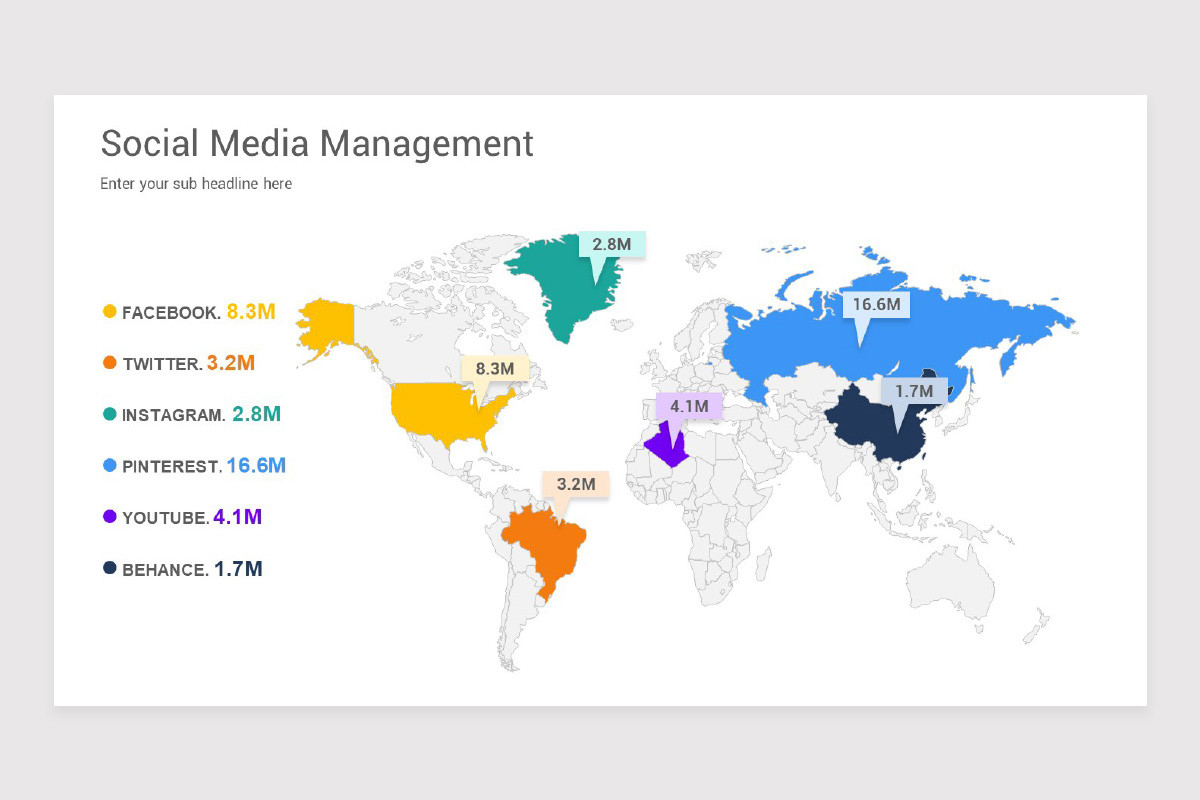The height and width of the screenshot is (800, 1200).
Task: Select the orange Twitter legend dot
Action: [110, 363]
